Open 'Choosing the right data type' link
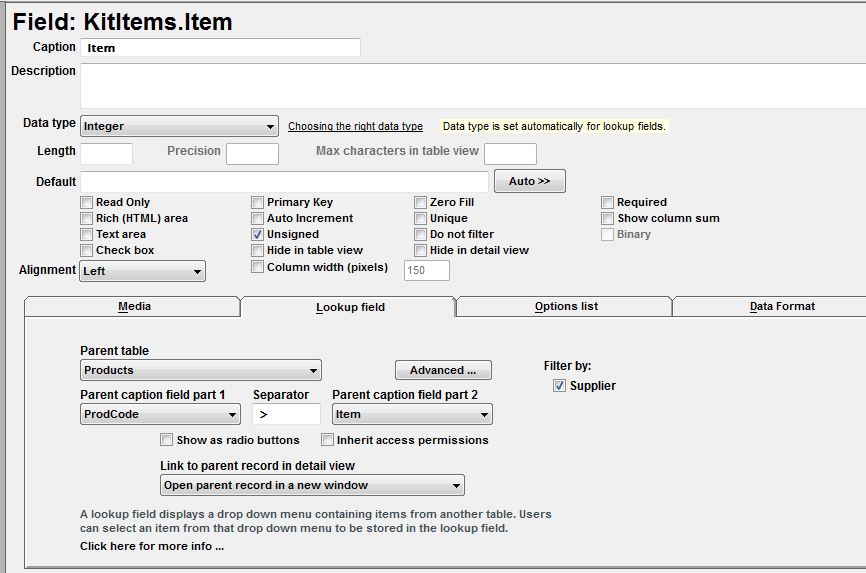Viewport: 866px width, 573px height. (355, 126)
